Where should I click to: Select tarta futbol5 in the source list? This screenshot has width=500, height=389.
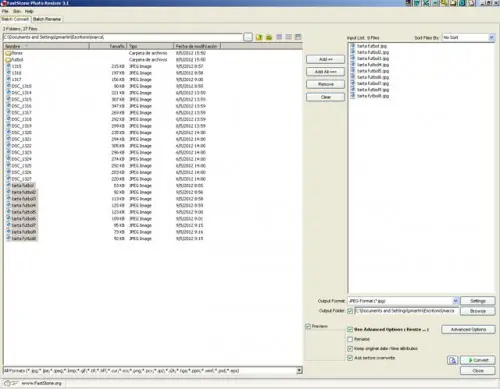point(24,212)
